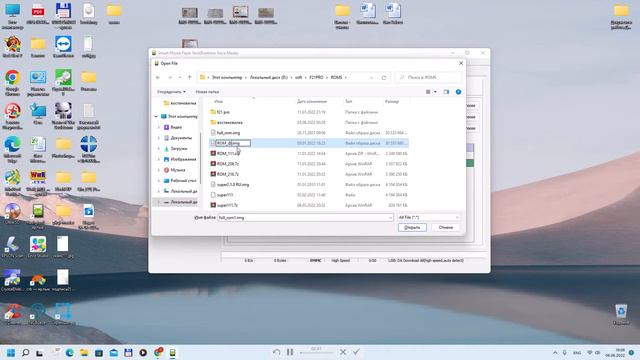The height and width of the screenshot is (360, 640).
Task: Sort files by Тип column
Action: pos(349,101)
